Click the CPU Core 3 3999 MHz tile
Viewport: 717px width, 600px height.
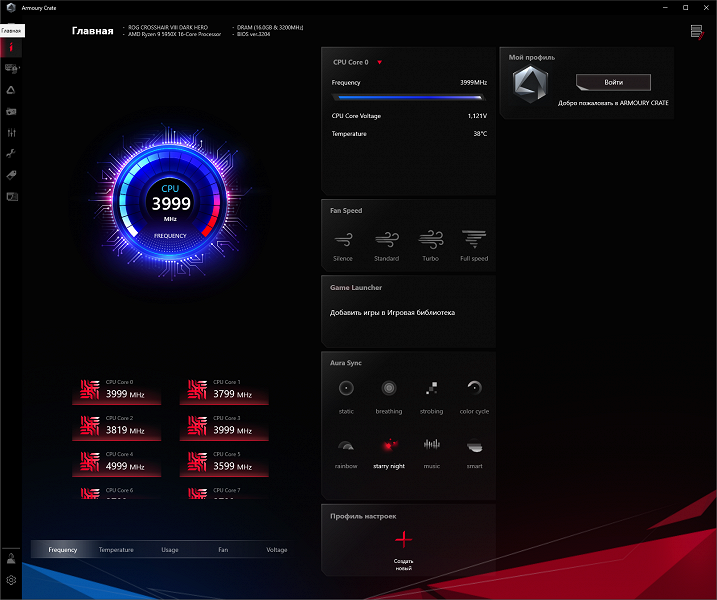click(x=224, y=428)
